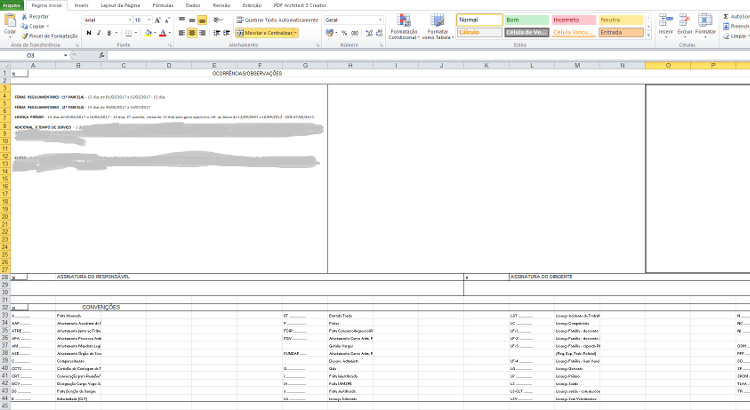Click the Preencher fill icon
This screenshot has width=750, height=410.
coord(726,26)
